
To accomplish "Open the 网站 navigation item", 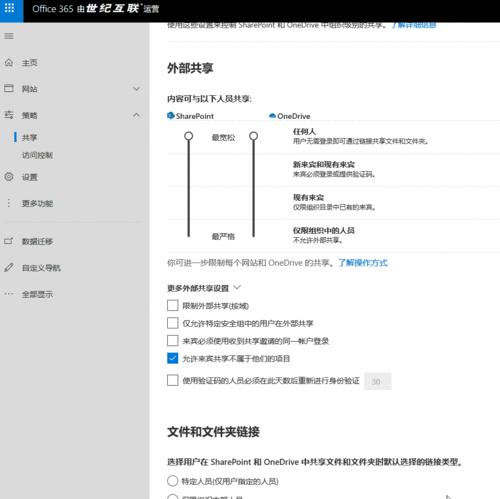I will click(30, 89).
